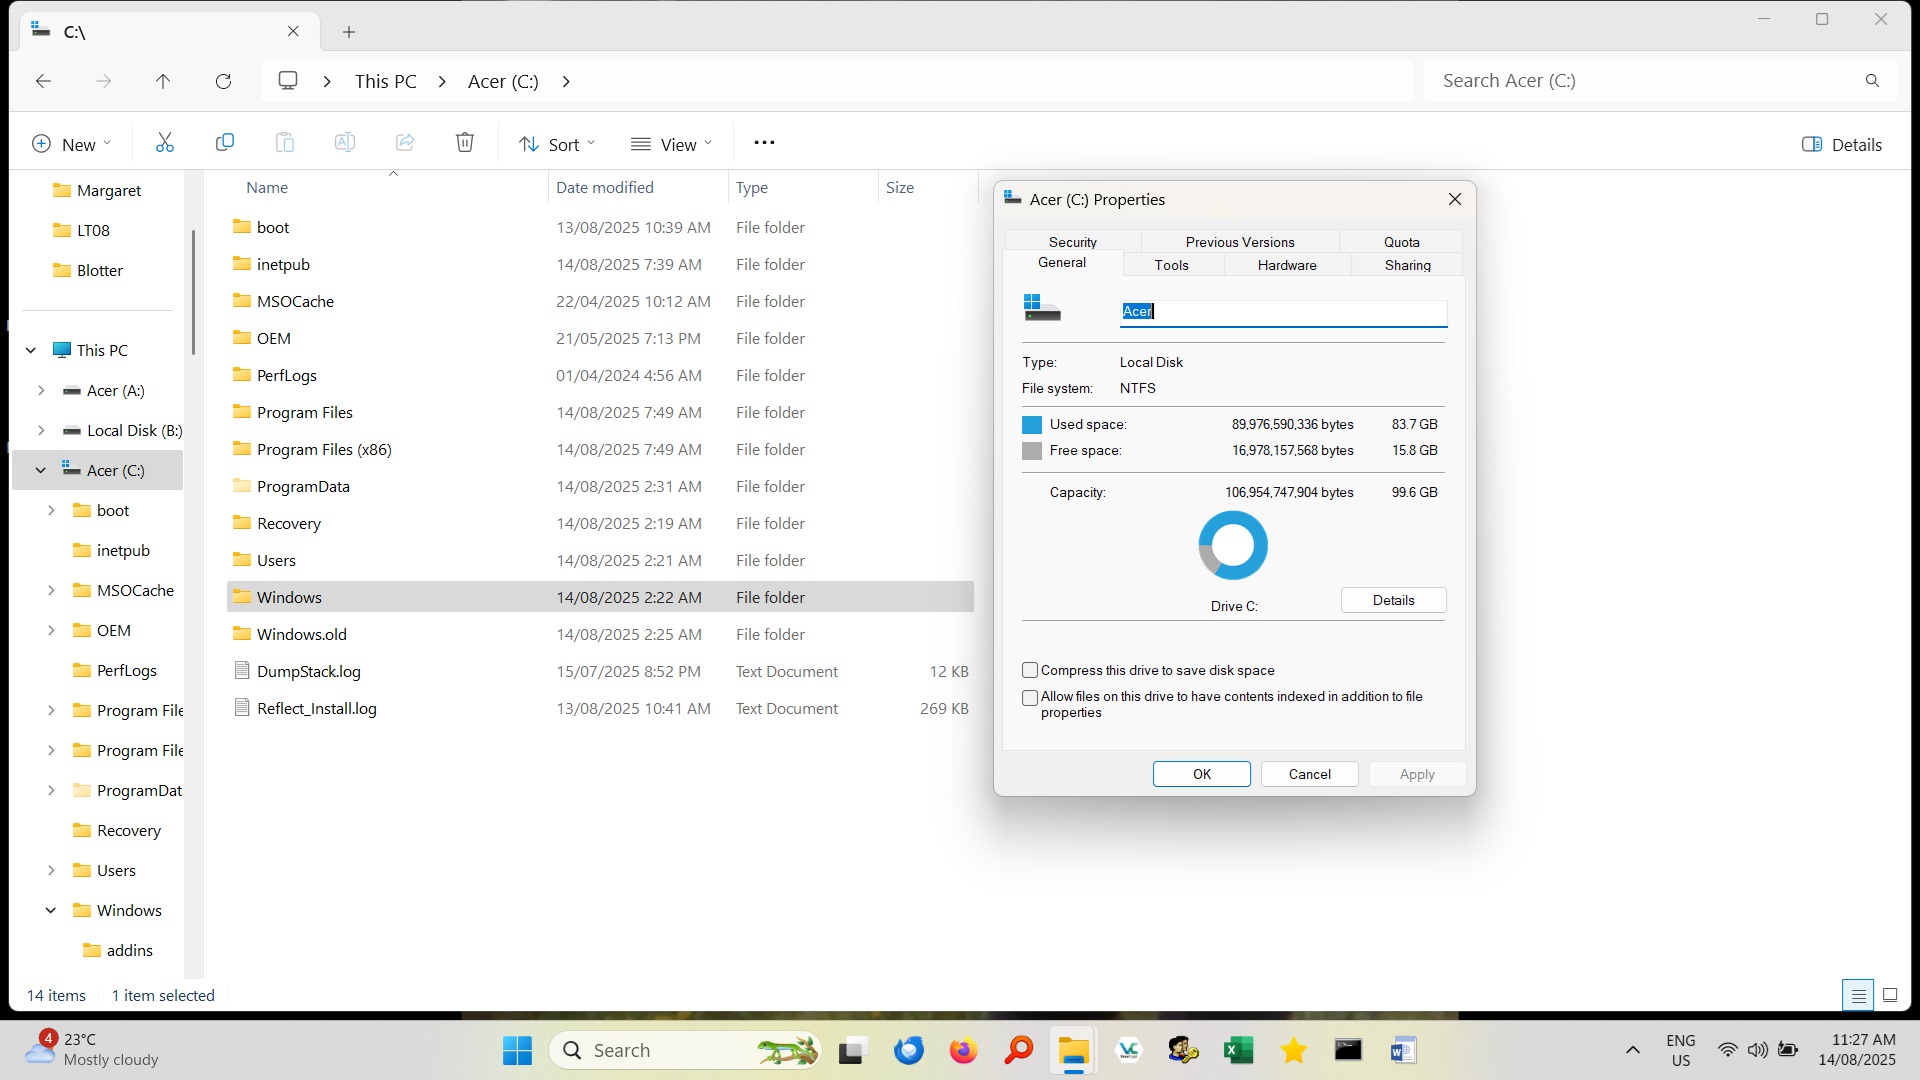The height and width of the screenshot is (1080, 1920).
Task: Switch to the Hardware tab
Action: point(1286,264)
